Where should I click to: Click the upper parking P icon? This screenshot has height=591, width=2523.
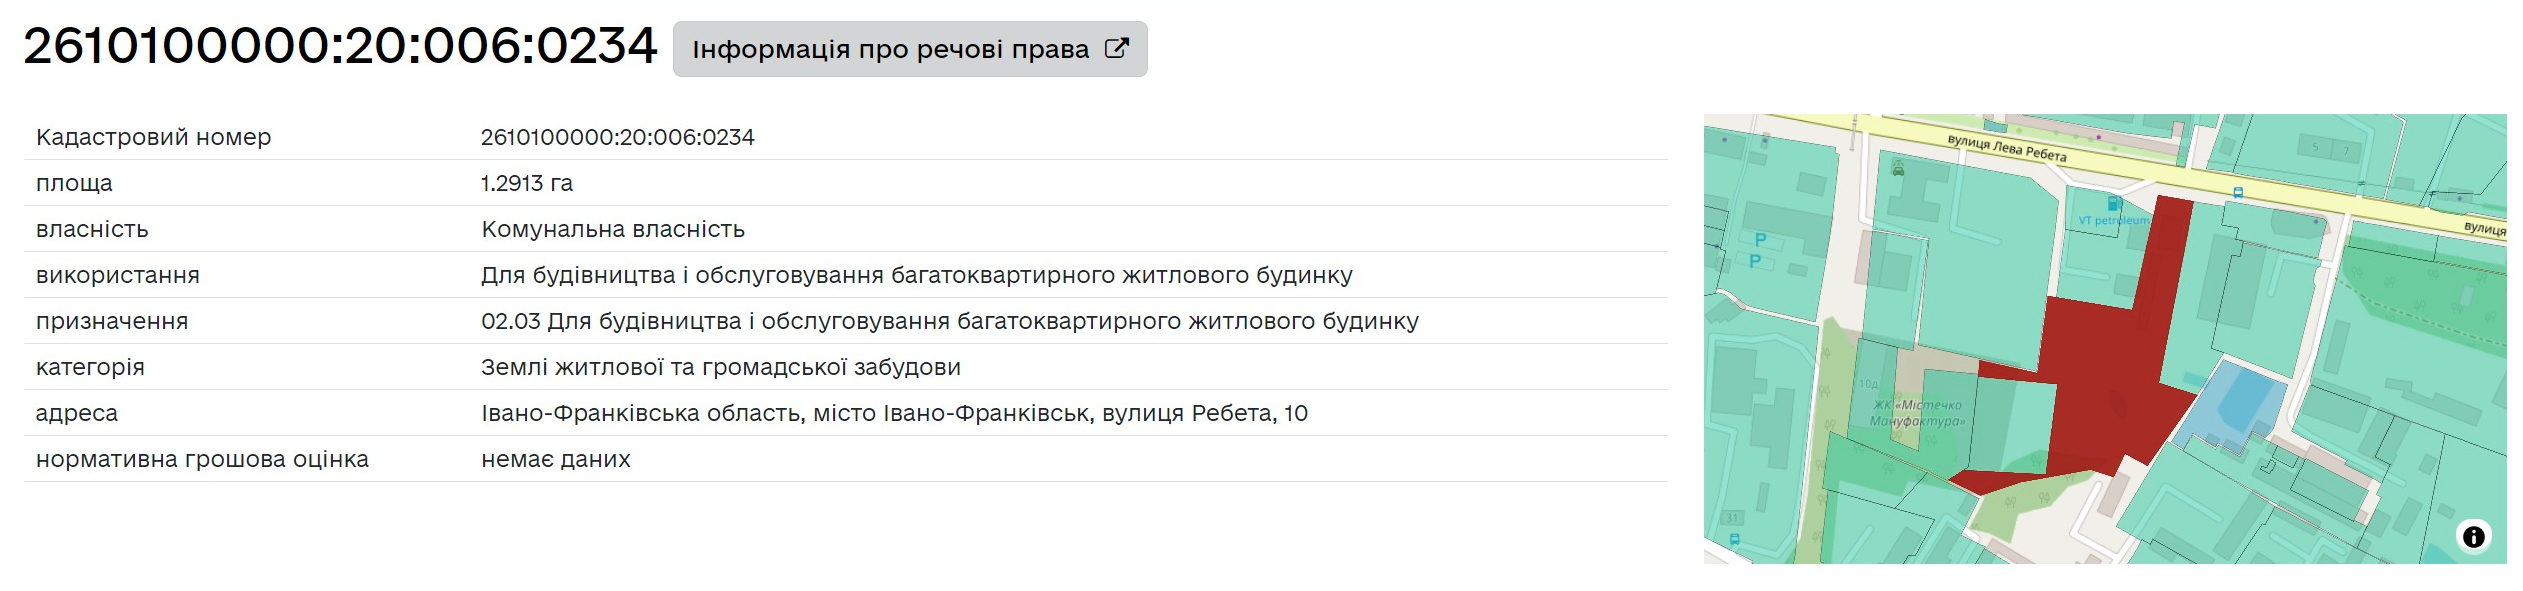coord(1761,239)
